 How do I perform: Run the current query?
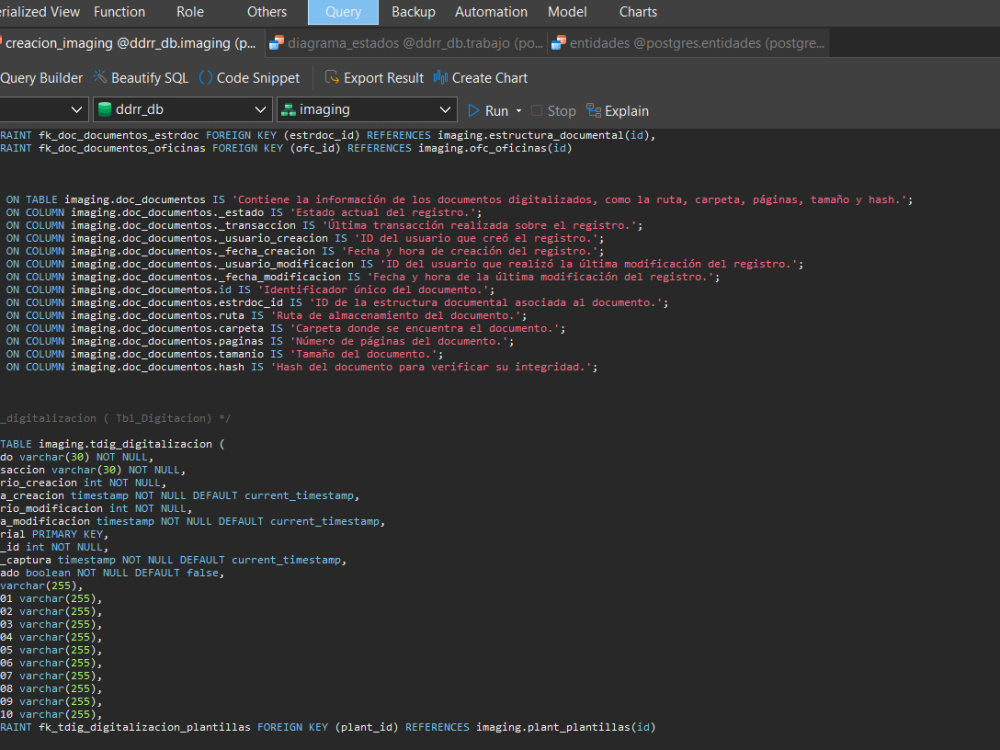tap(496, 111)
